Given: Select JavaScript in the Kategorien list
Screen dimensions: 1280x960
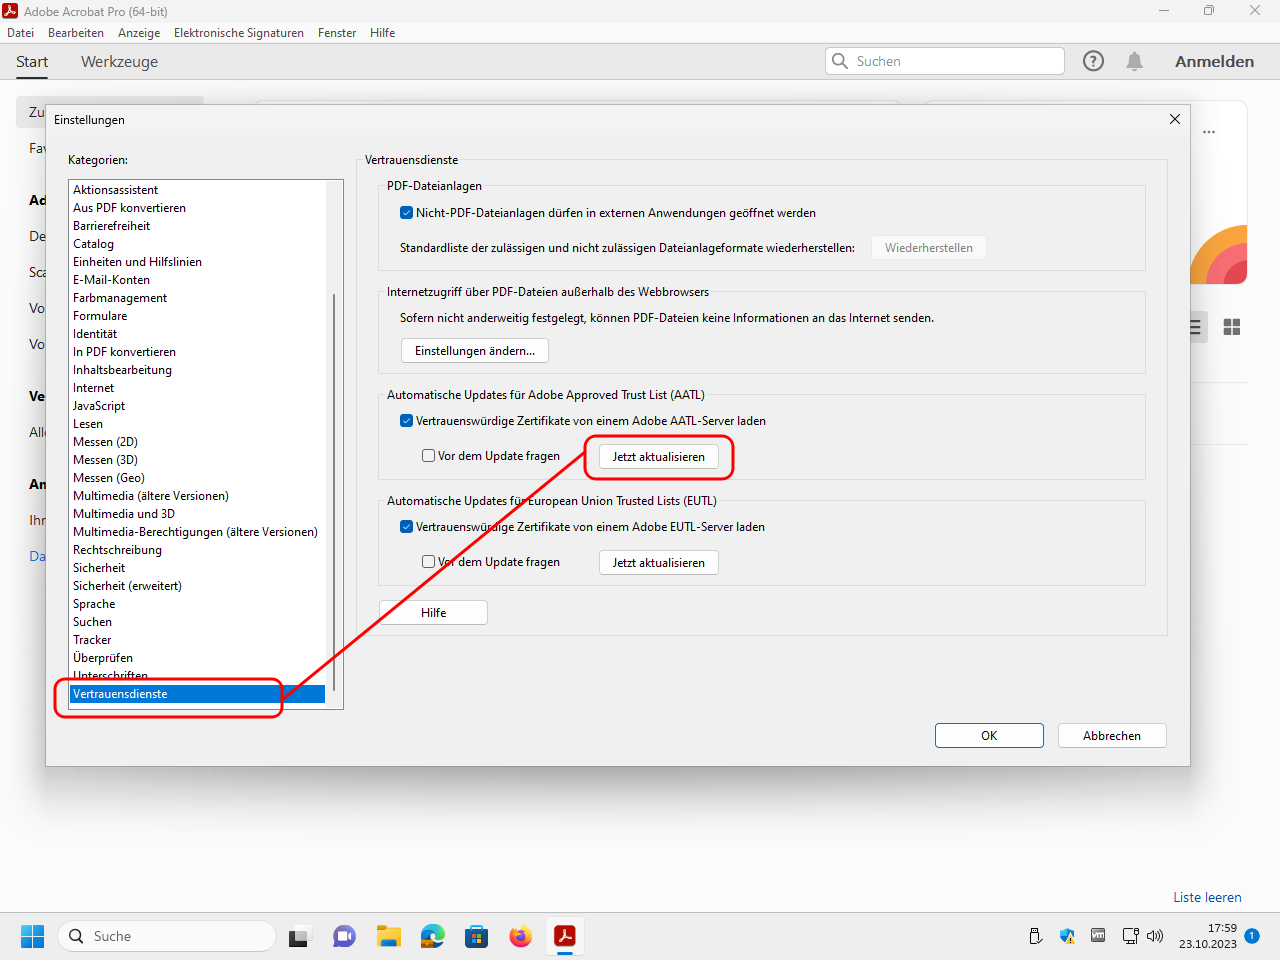Looking at the screenshot, I should (x=99, y=406).
